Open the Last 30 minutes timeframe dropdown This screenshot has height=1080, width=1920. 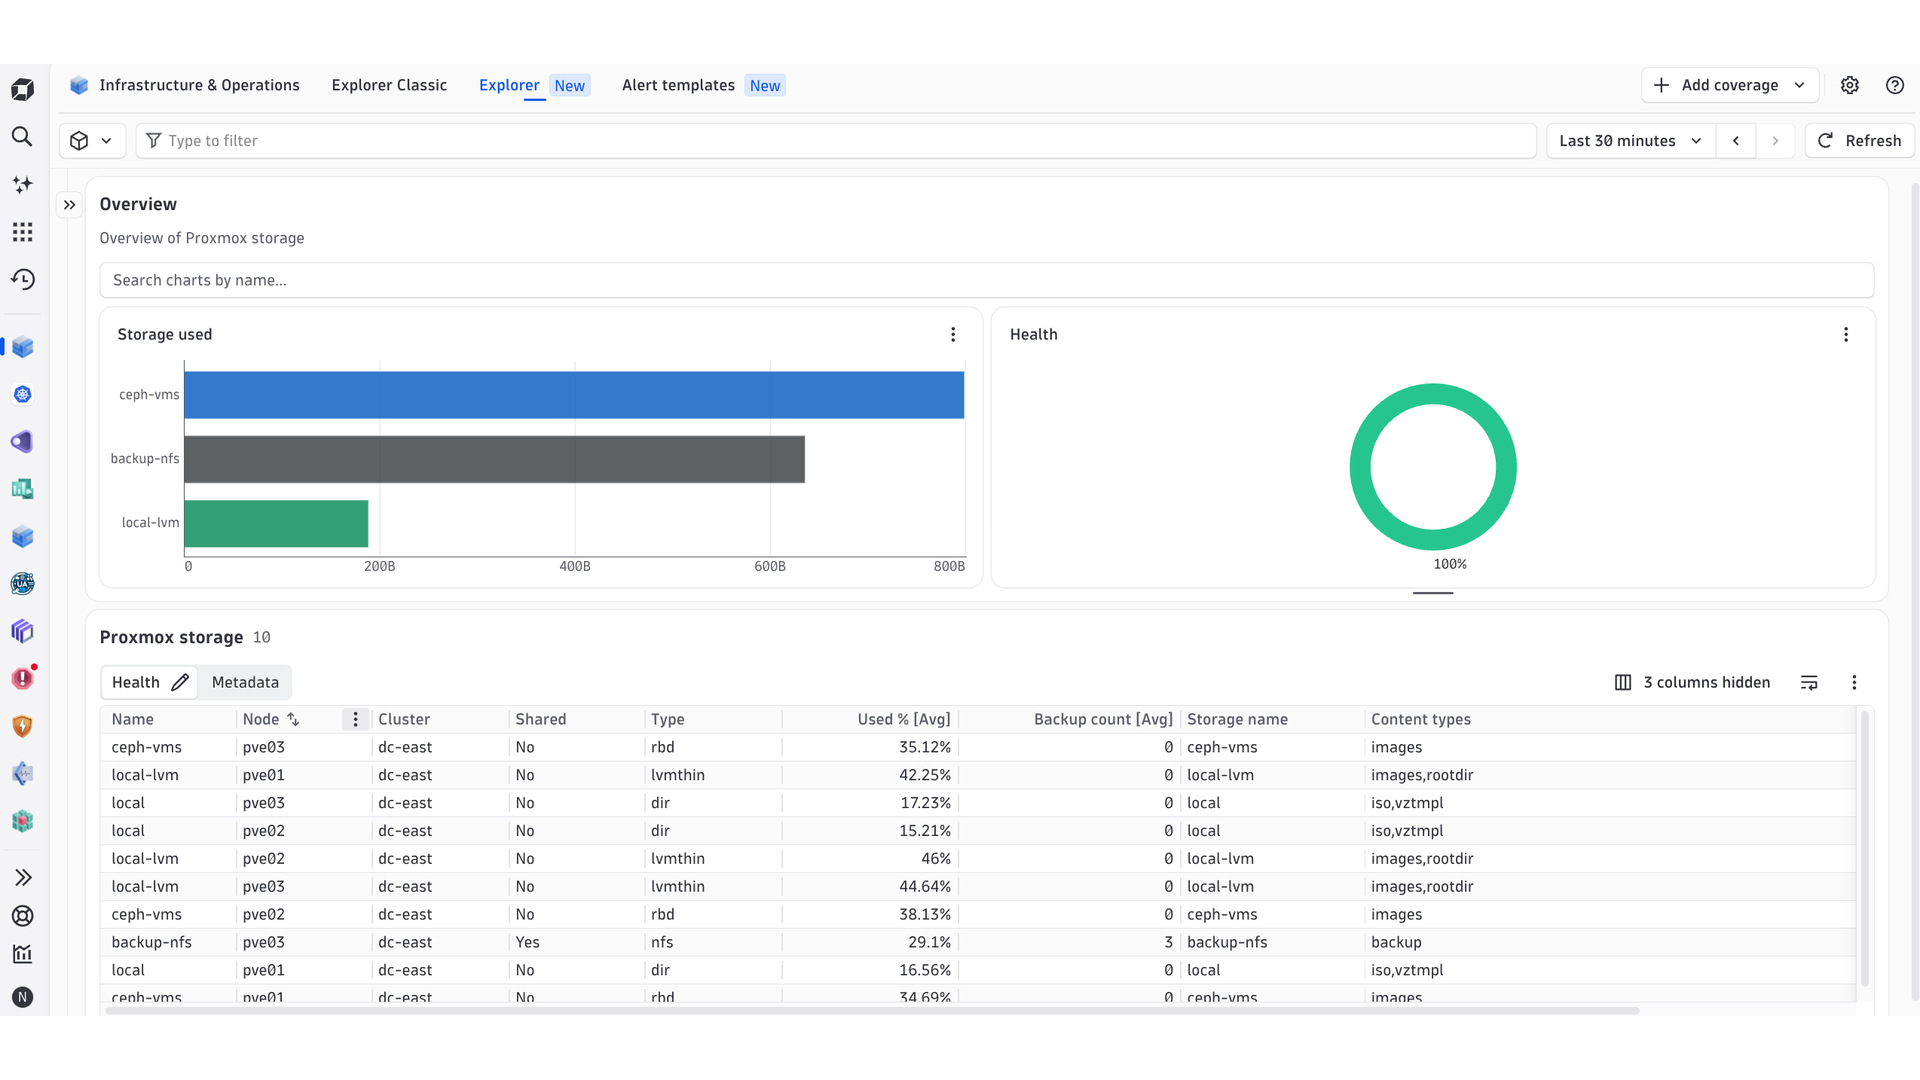coord(1631,141)
